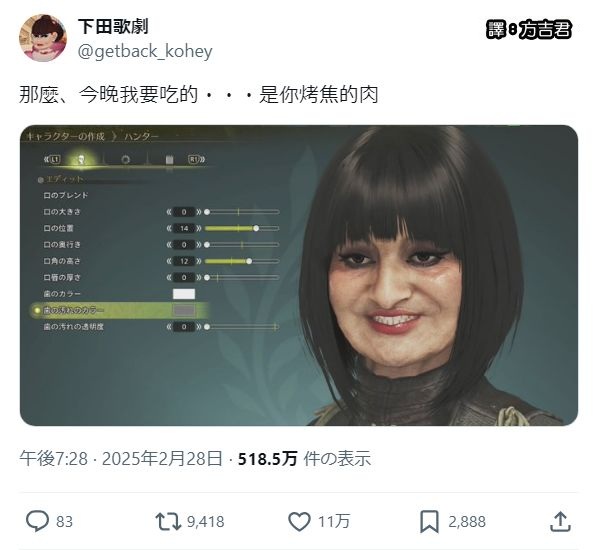Viewport: 598px width, 550px height.
Task: Click the 口角の高さ slider handle
Action: pyautogui.click(x=249, y=261)
